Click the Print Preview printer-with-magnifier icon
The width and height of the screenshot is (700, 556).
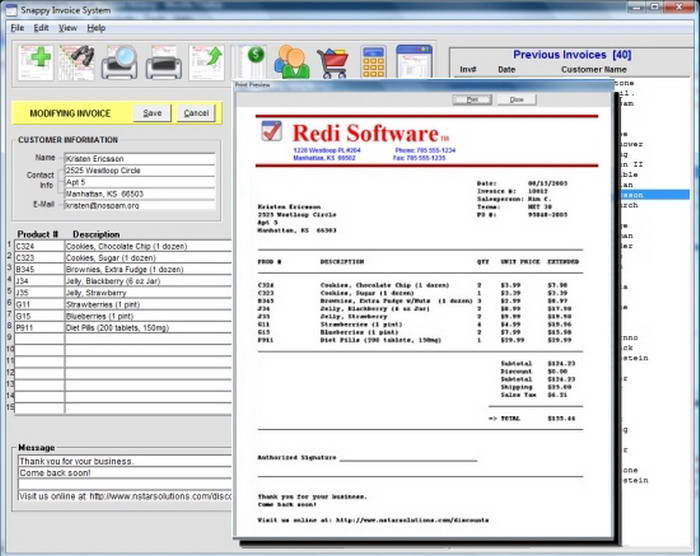pyautogui.click(x=119, y=61)
